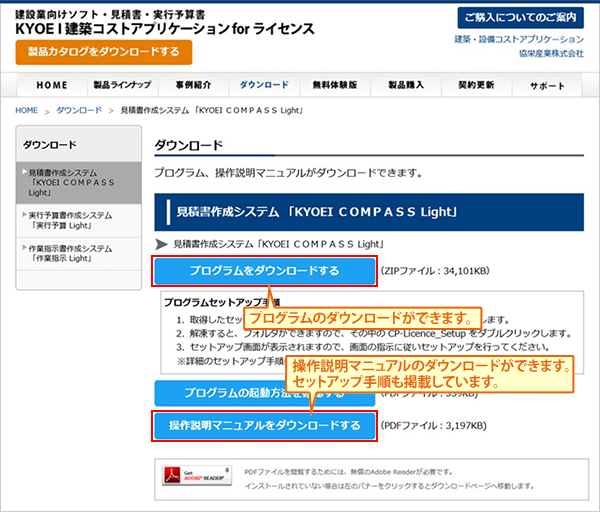600x512 pixels.
Task: Click the ZIPファイル：34,101KB file size text
Action: 435,271
